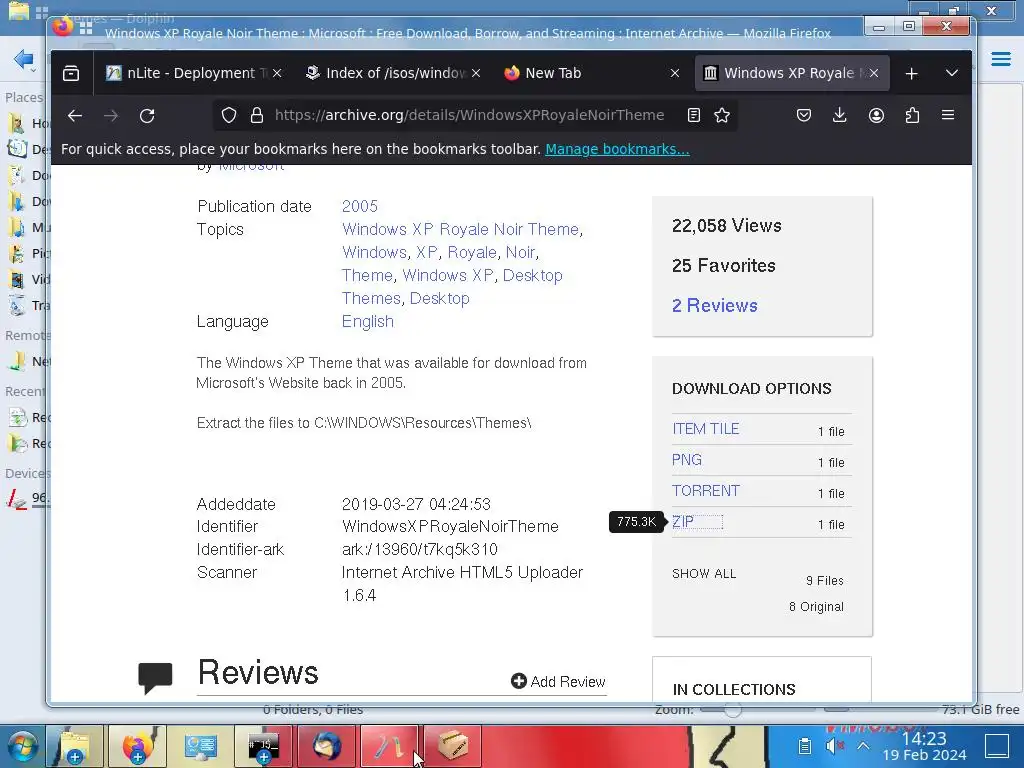Open the Pocket save icon

click(804, 116)
